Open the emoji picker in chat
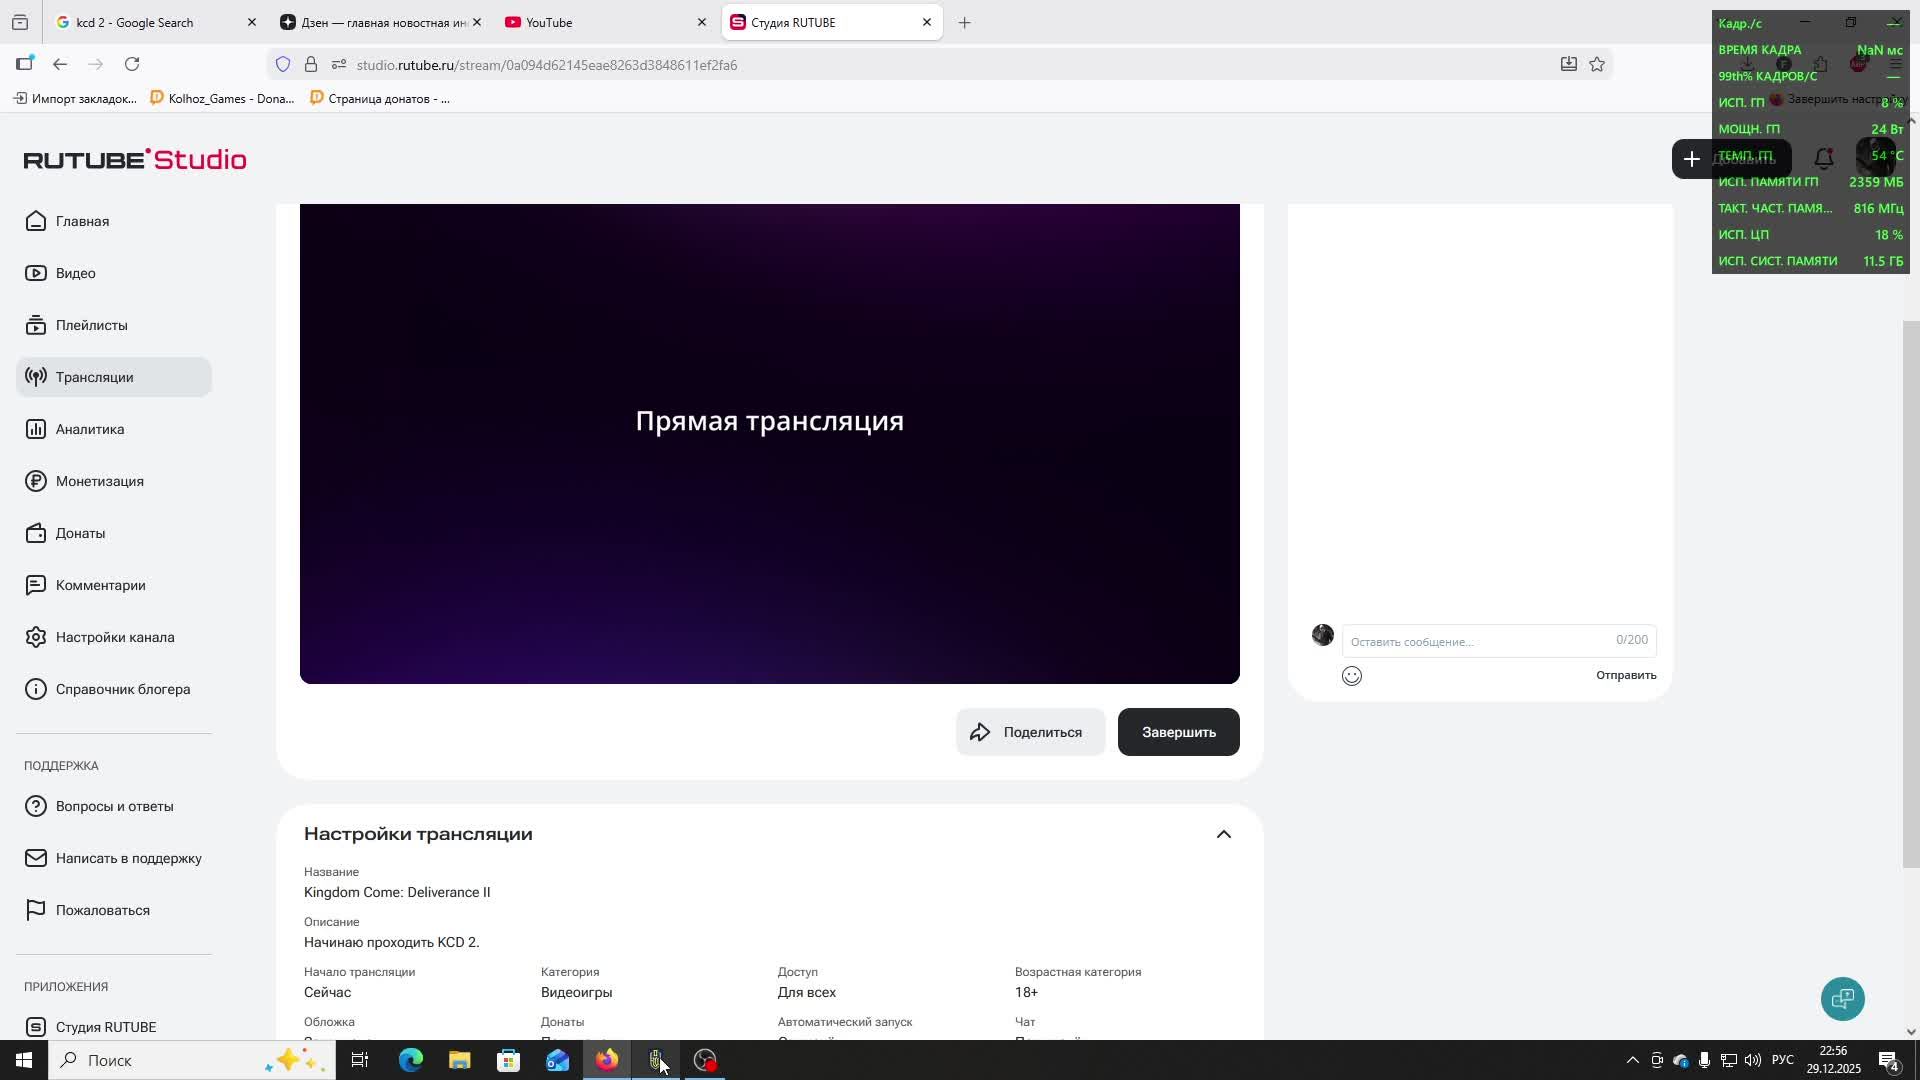 (1352, 676)
